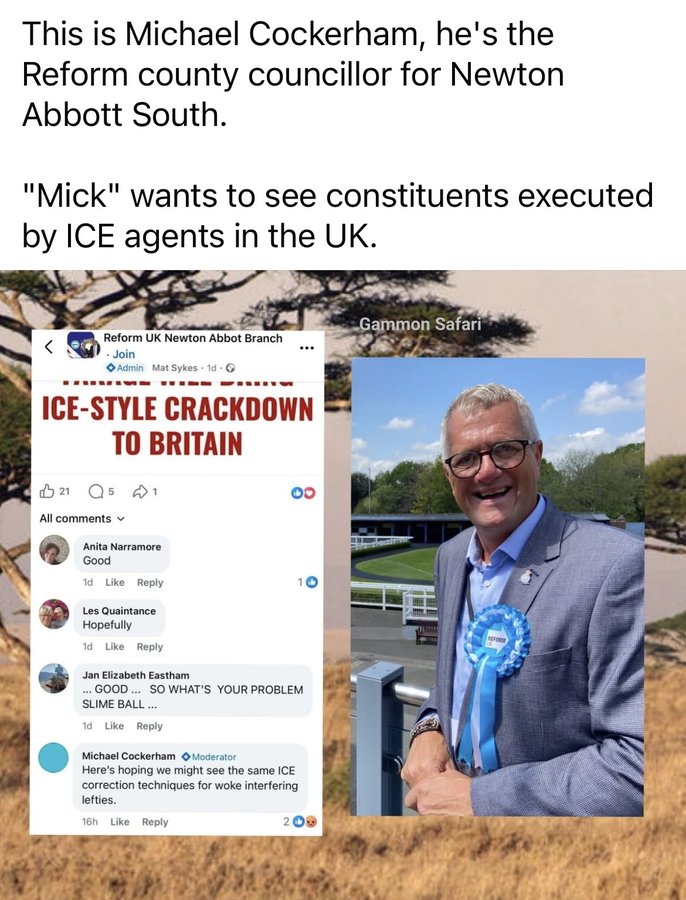View reactions on Michael Cockerham's comment
This screenshot has height=900, width=686.
click(x=300, y=821)
